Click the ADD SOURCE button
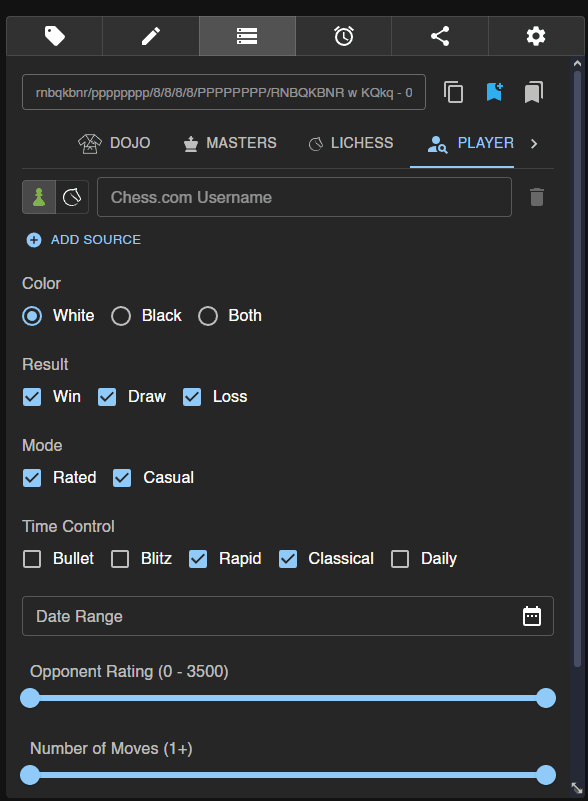Image resolution: width=588 pixels, height=801 pixels. coord(84,240)
